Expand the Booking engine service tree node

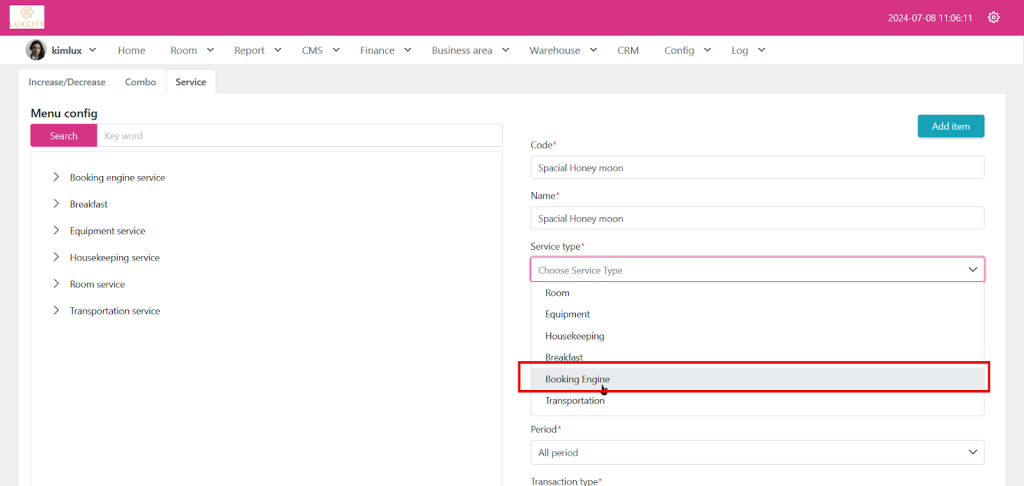point(56,177)
